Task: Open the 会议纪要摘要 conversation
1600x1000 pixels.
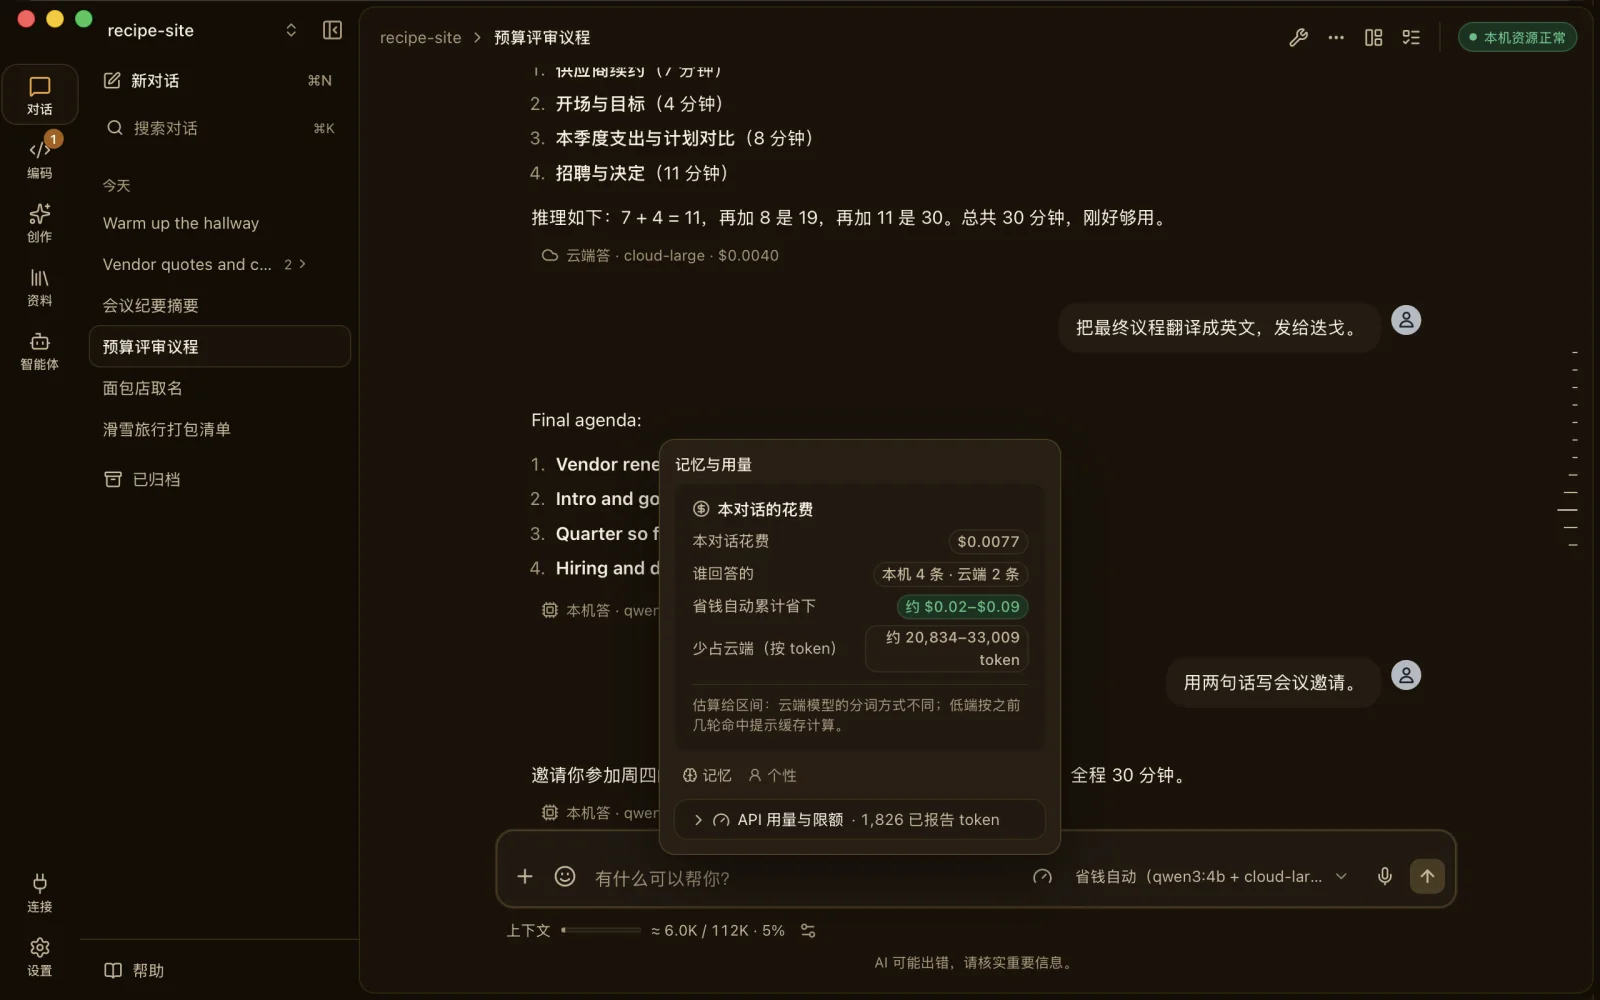Action: click(219, 305)
